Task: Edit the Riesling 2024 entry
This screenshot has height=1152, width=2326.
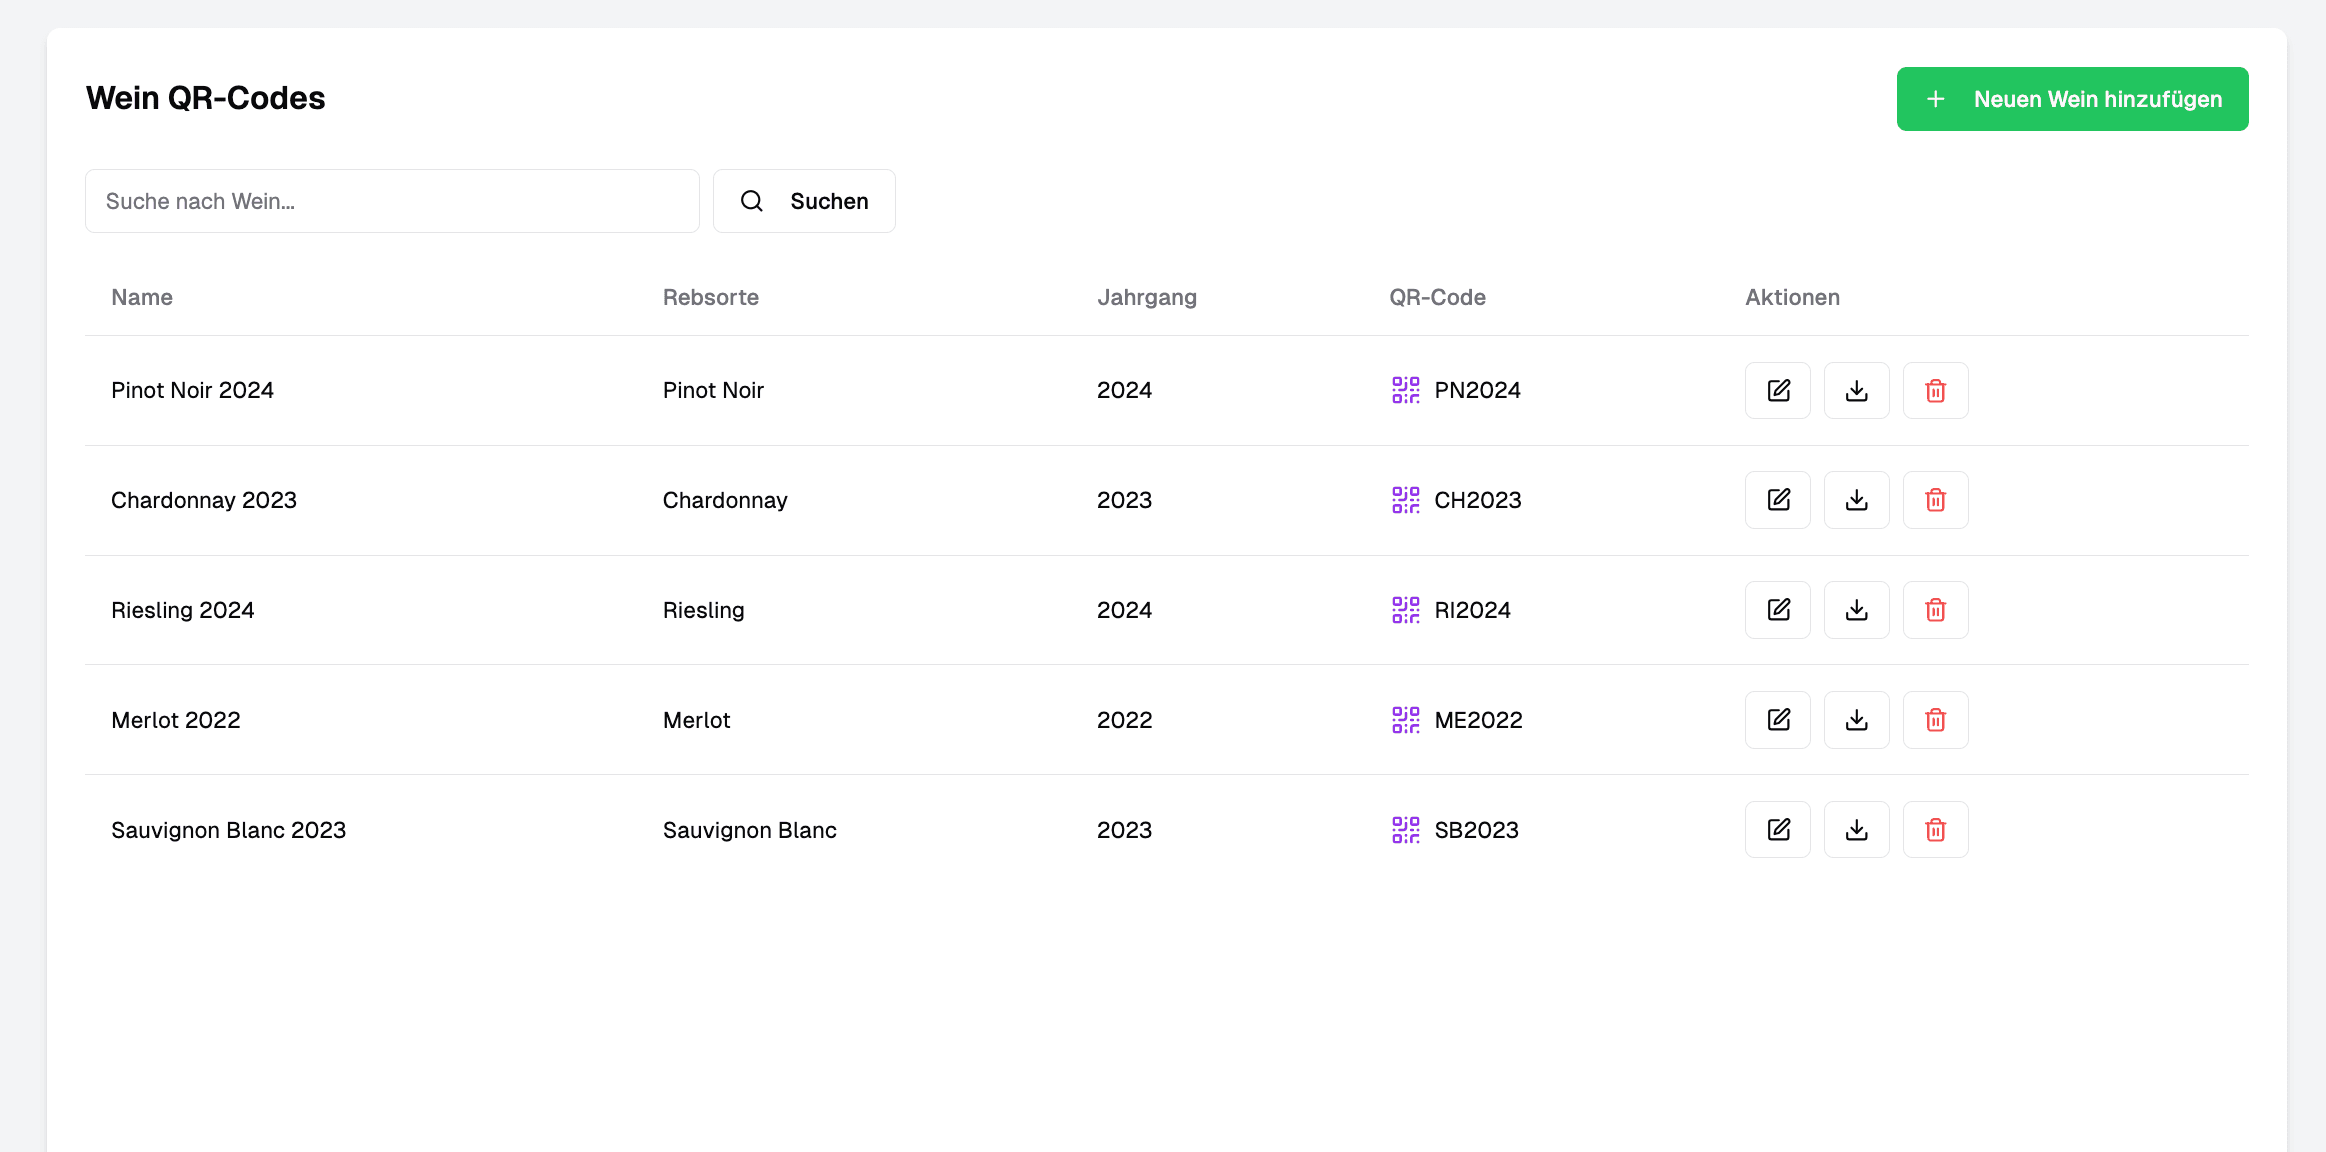Action: coord(1778,610)
